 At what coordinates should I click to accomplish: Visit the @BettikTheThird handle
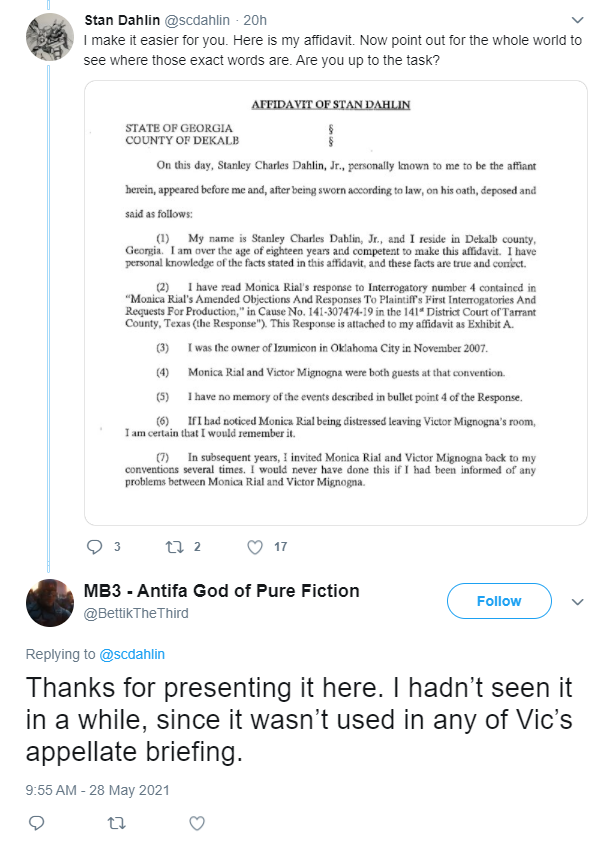tap(136, 613)
